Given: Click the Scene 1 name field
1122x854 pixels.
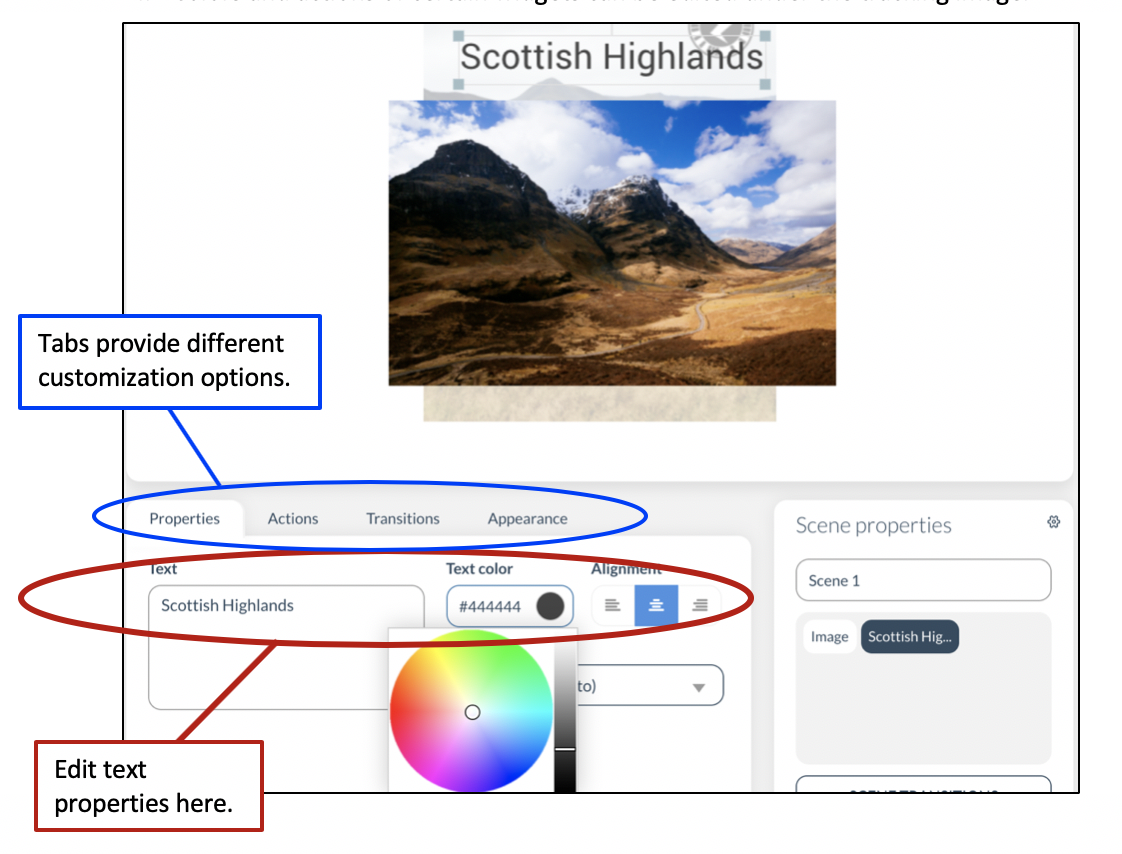Looking at the screenshot, I should [923, 580].
